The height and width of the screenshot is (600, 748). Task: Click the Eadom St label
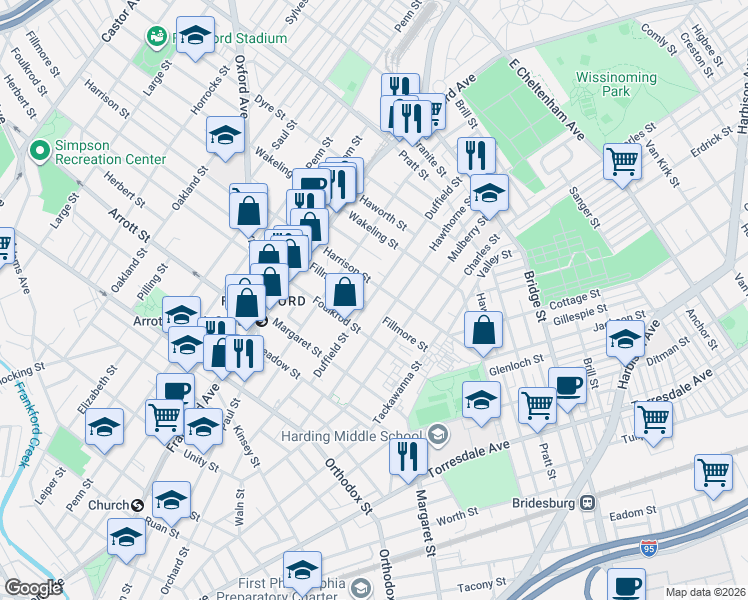pyautogui.click(x=633, y=514)
